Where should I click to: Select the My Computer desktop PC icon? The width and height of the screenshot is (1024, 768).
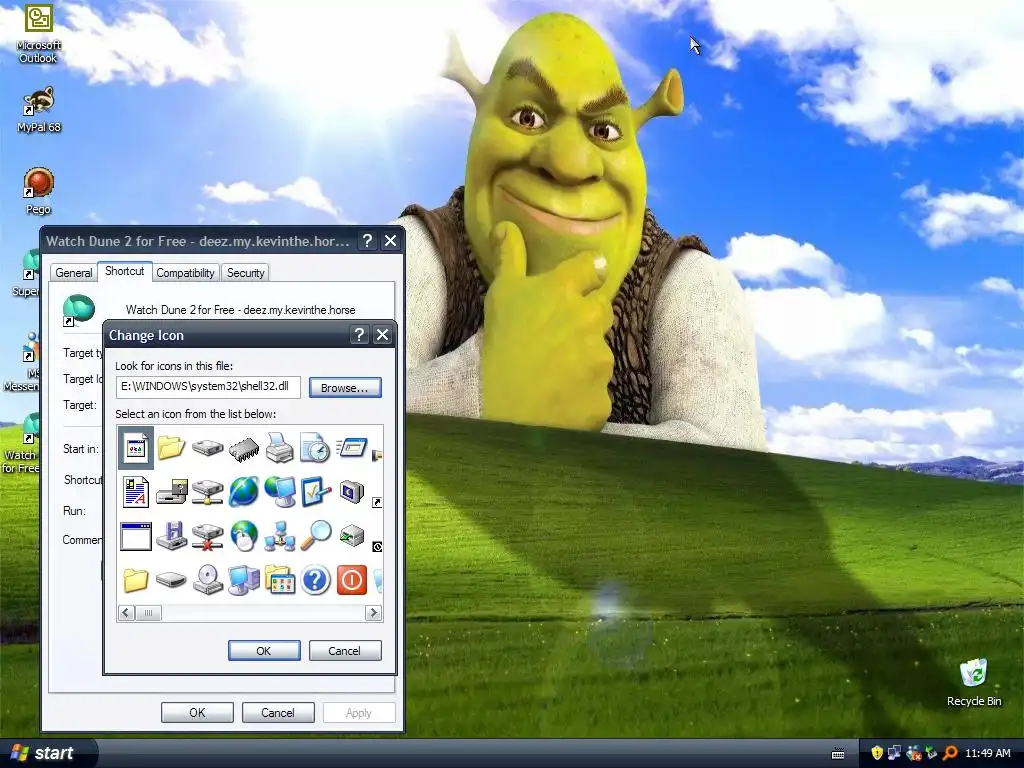[x=244, y=580]
